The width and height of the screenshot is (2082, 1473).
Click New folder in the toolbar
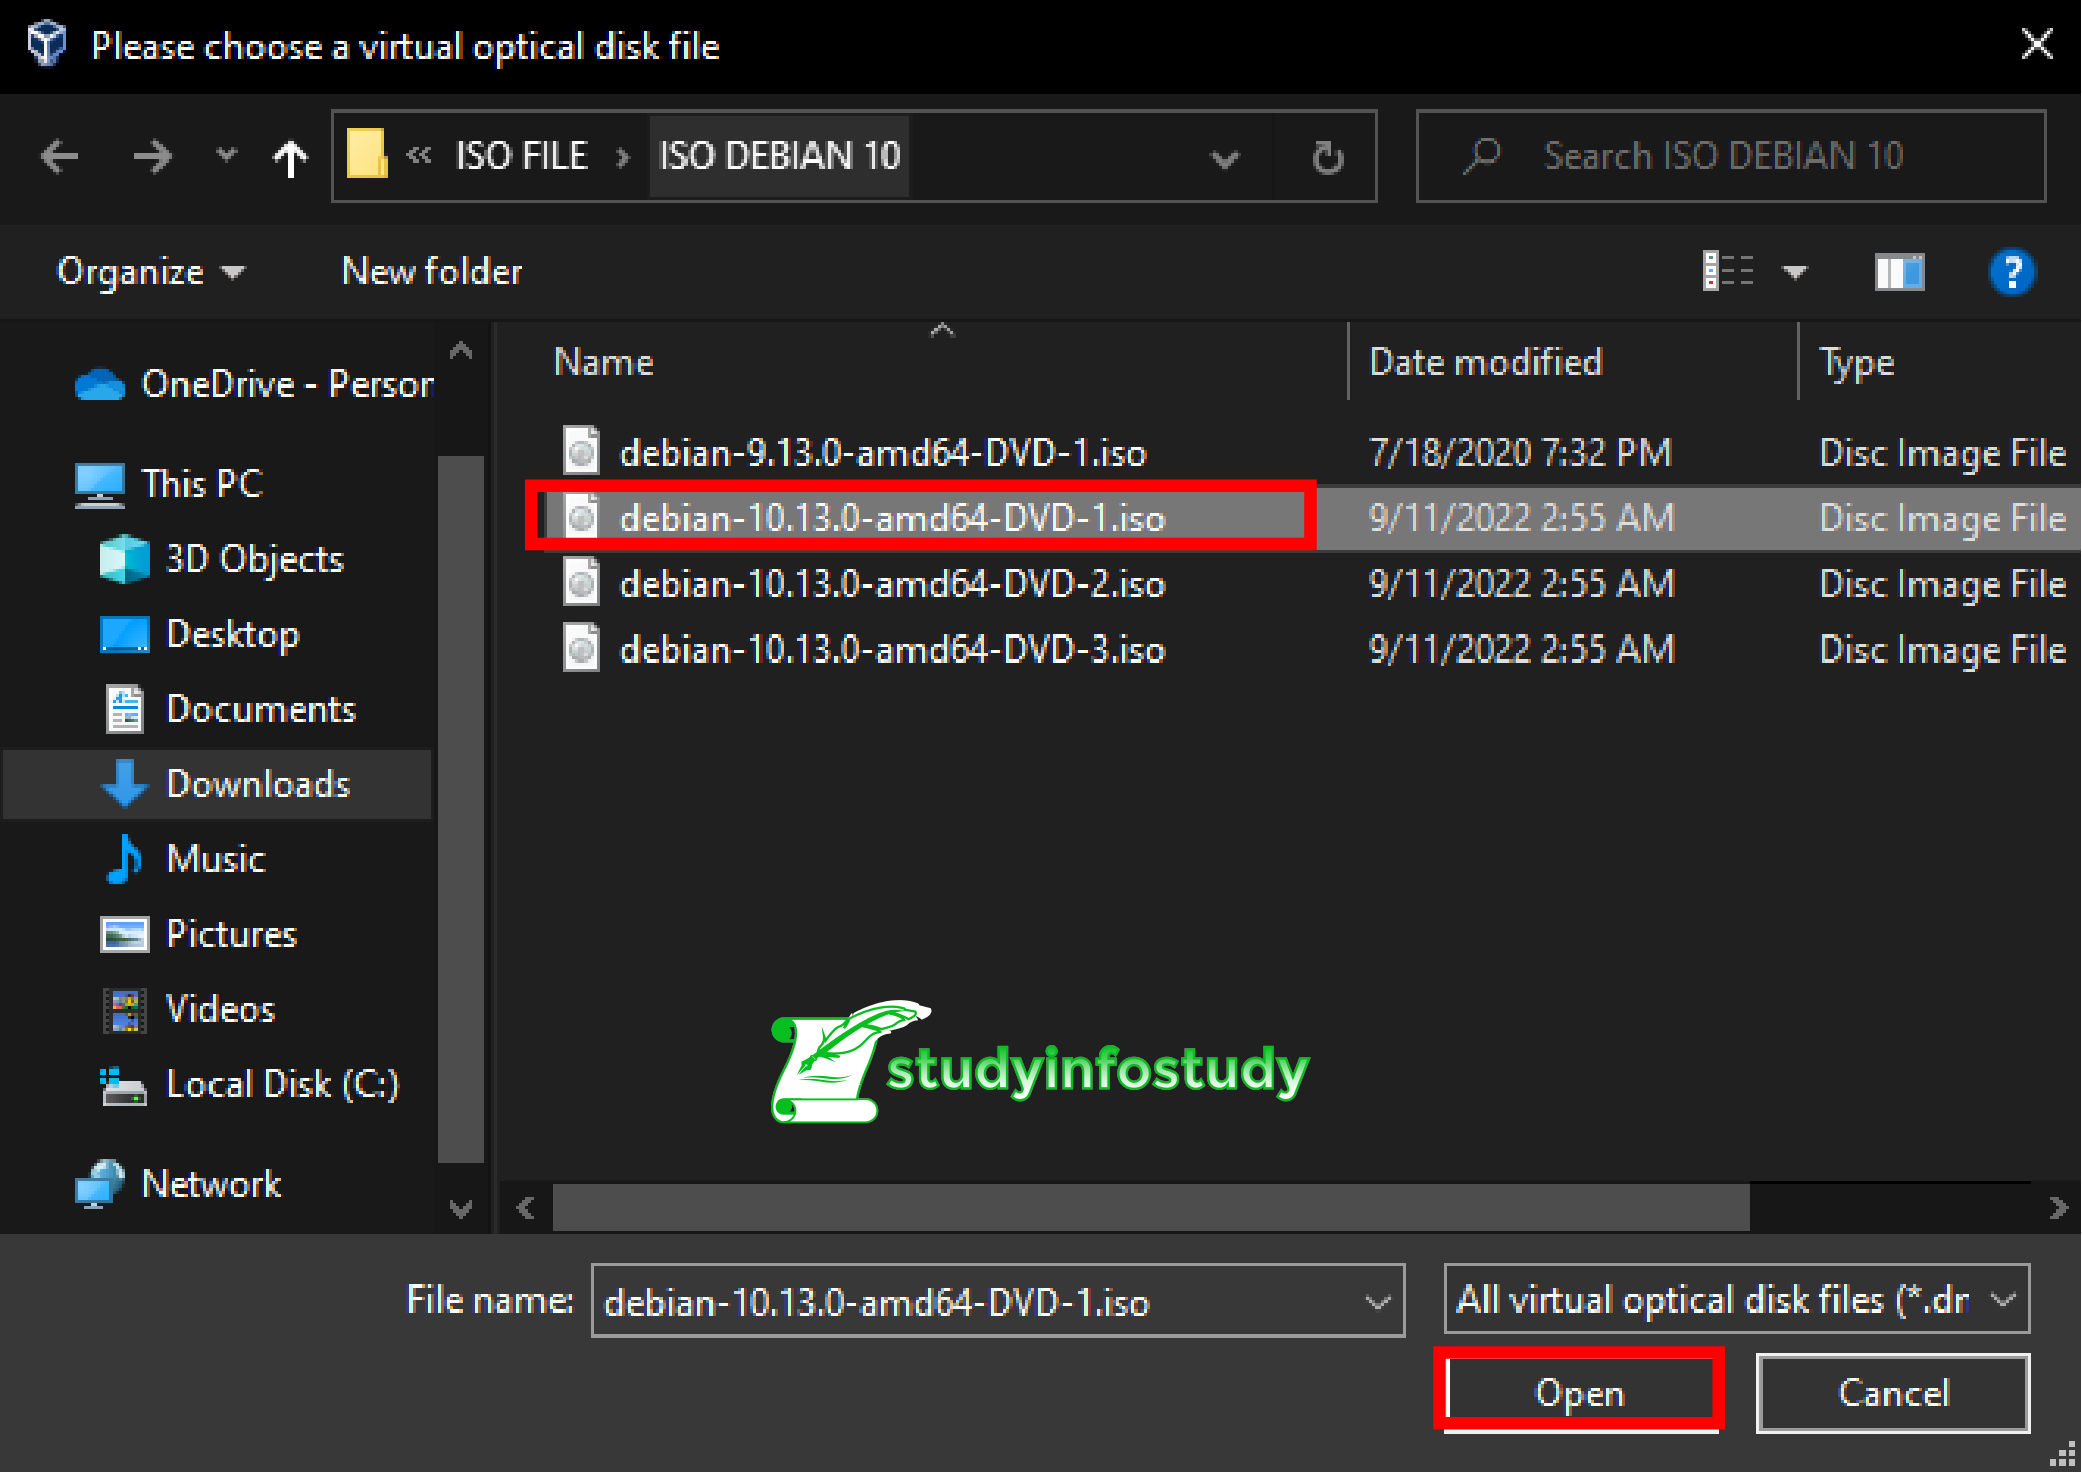[x=432, y=272]
